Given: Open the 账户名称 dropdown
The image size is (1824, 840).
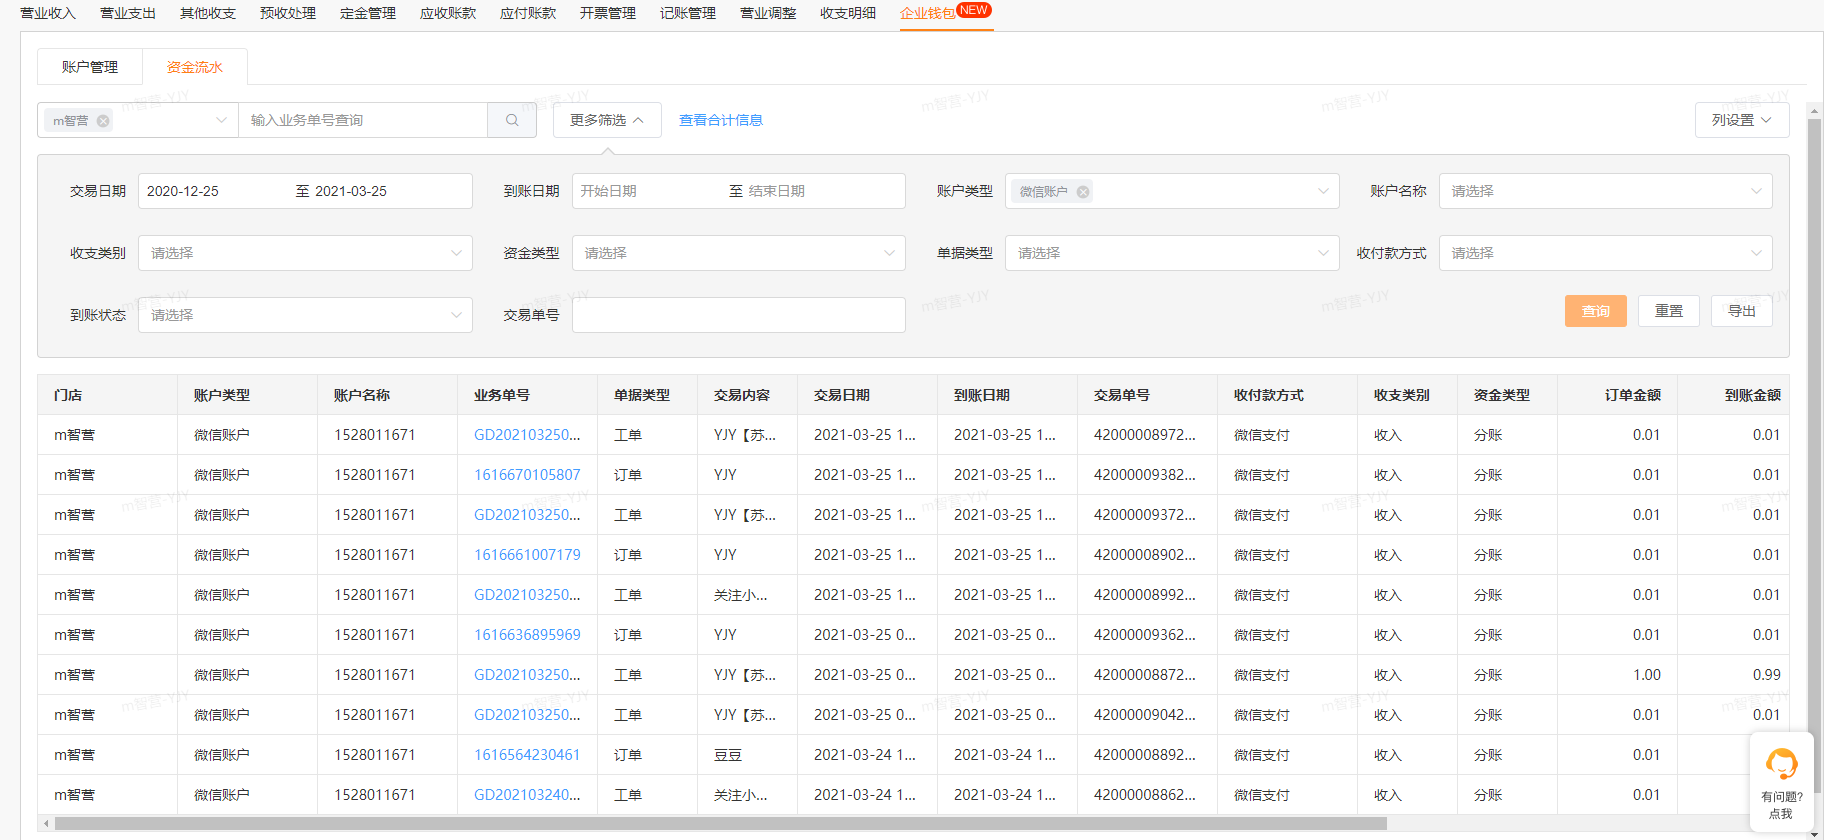Looking at the screenshot, I should [1605, 191].
